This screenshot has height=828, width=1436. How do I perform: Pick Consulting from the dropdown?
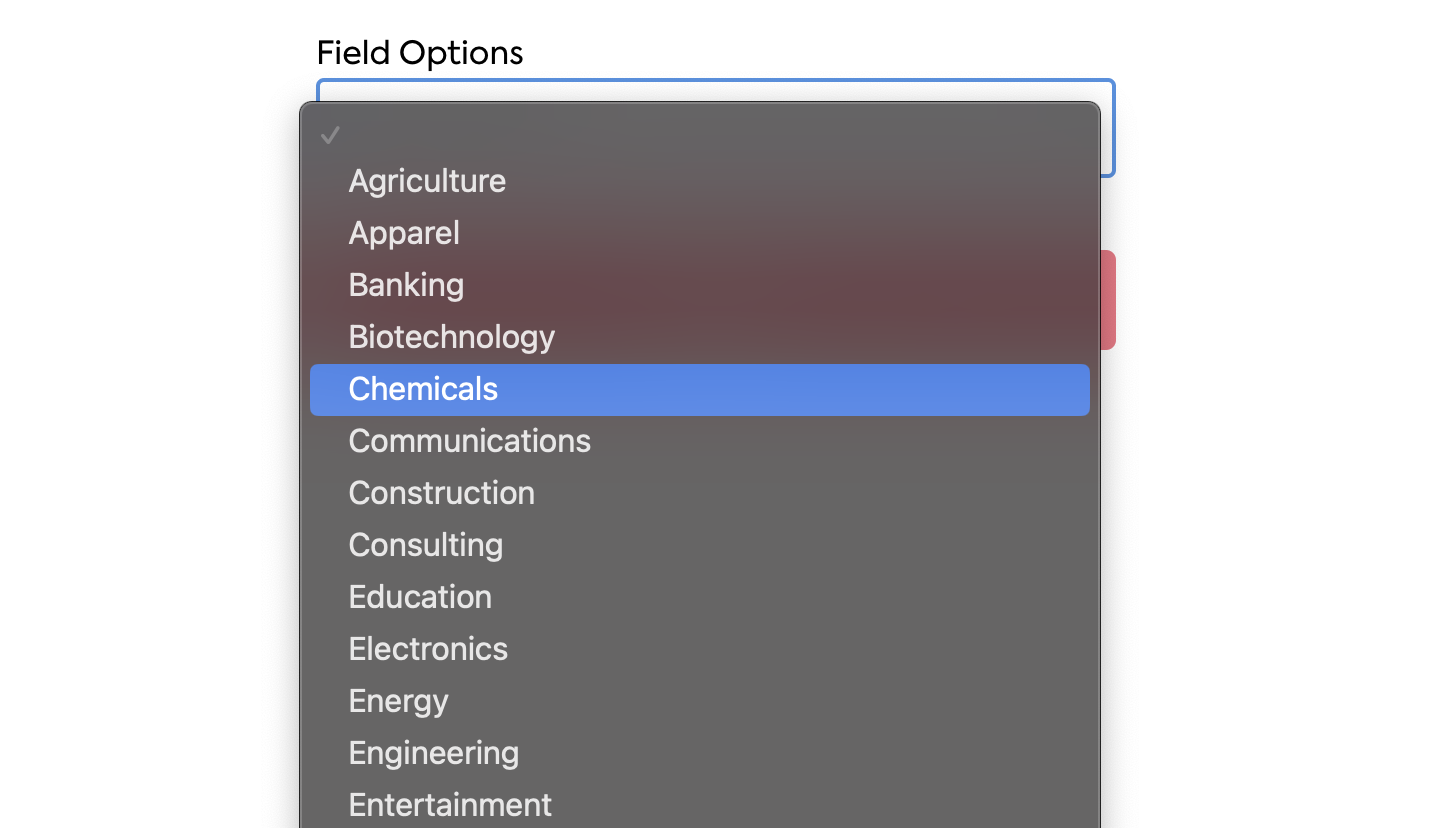[425, 545]
